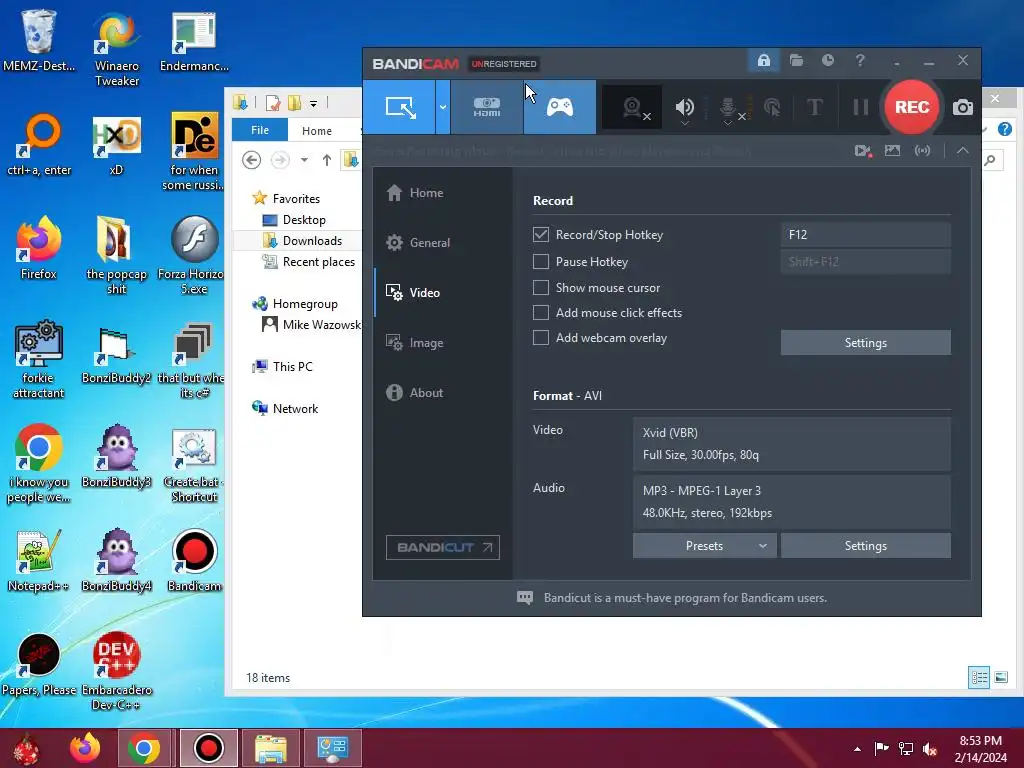Open the File tab in the Explorer window
1024x768 pixels.
point(260,130)
